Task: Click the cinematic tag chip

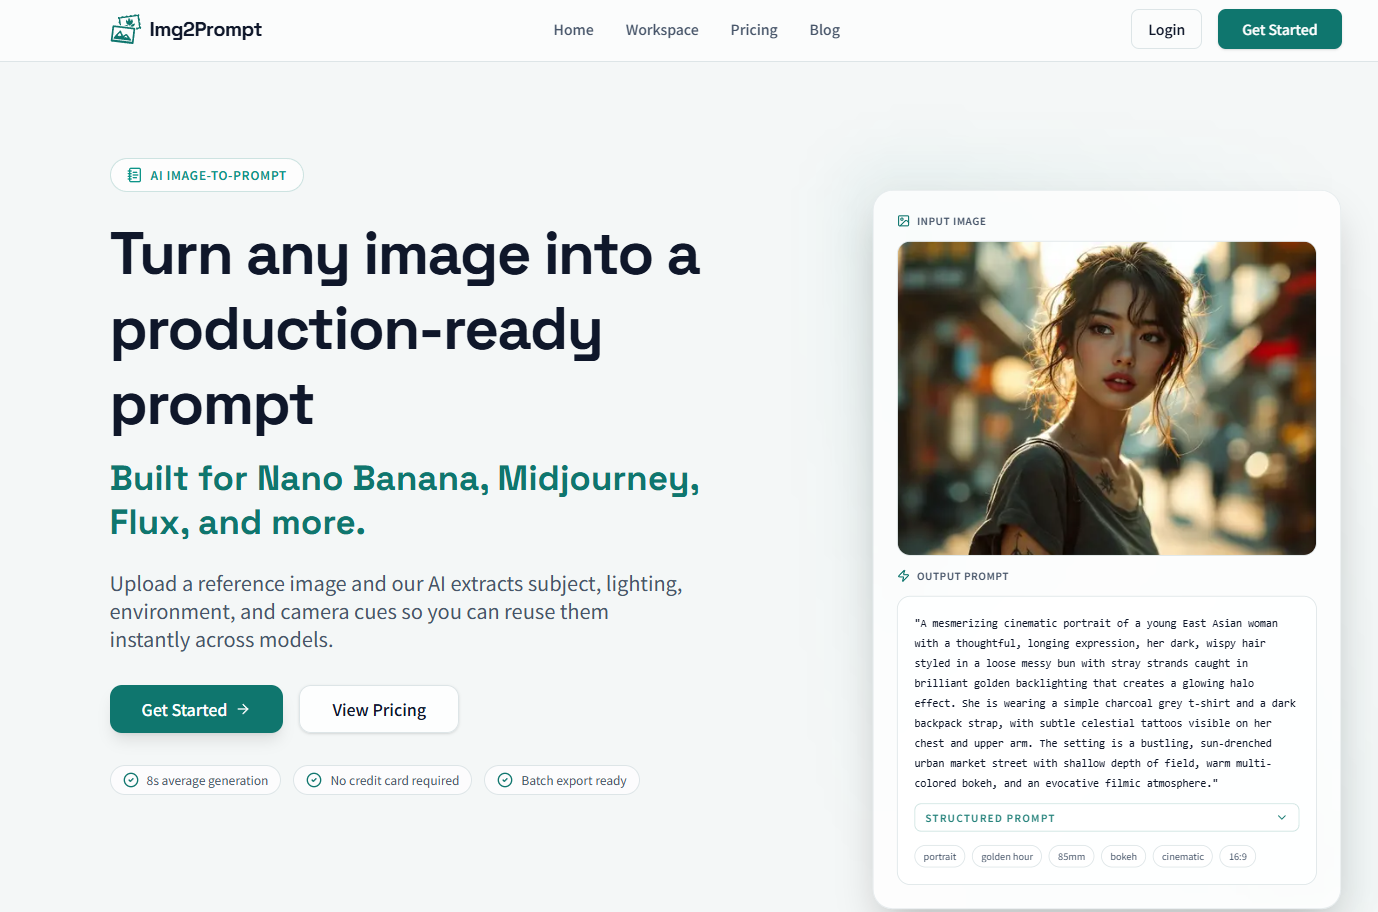Action: [x=1183, y=856]
